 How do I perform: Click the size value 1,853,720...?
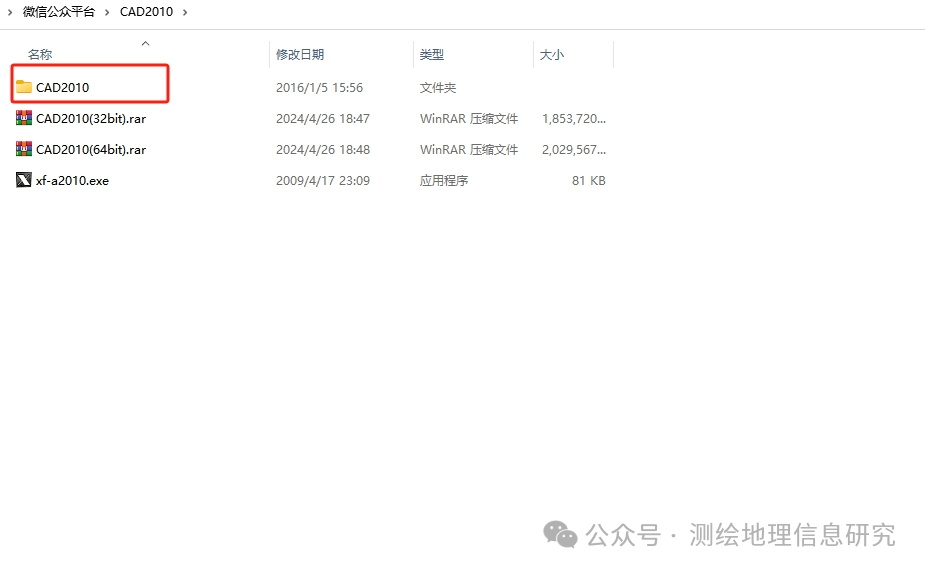point(574,119)
